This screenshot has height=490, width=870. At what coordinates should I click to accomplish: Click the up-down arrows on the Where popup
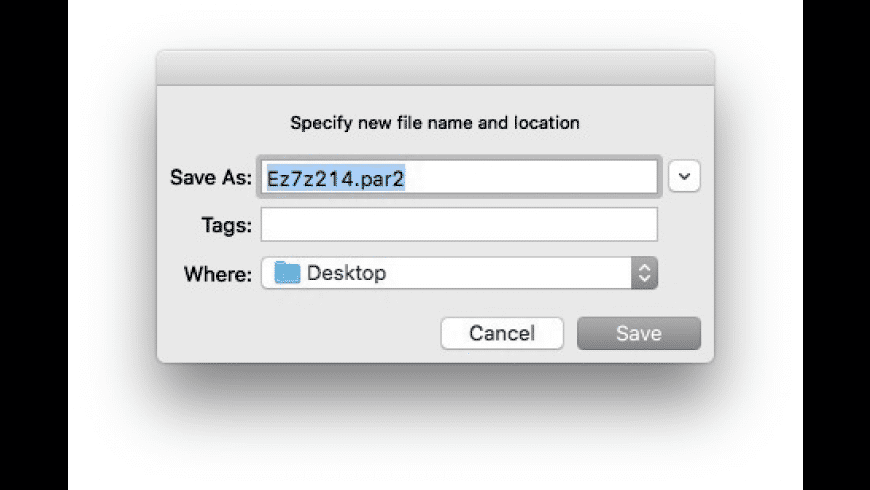click(645, 273)
